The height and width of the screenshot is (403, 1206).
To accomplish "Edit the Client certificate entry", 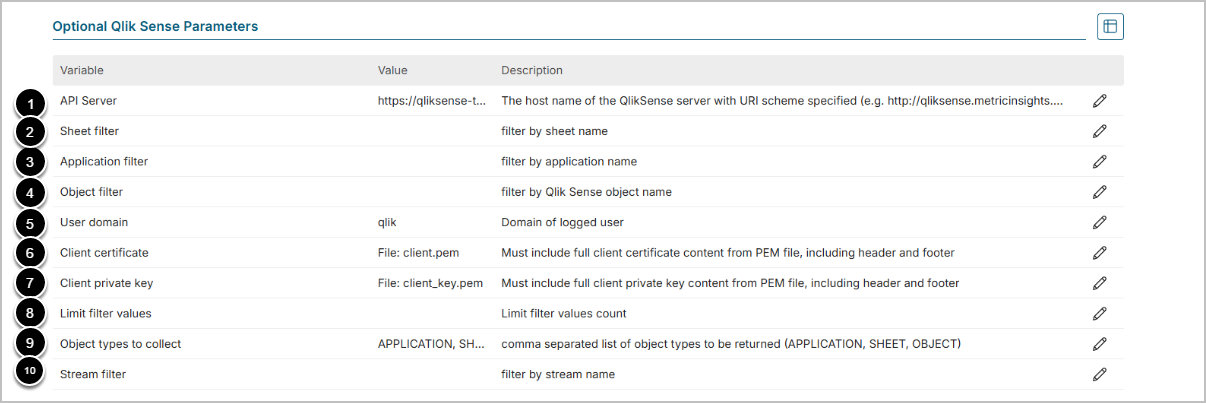I will 1099,253.
